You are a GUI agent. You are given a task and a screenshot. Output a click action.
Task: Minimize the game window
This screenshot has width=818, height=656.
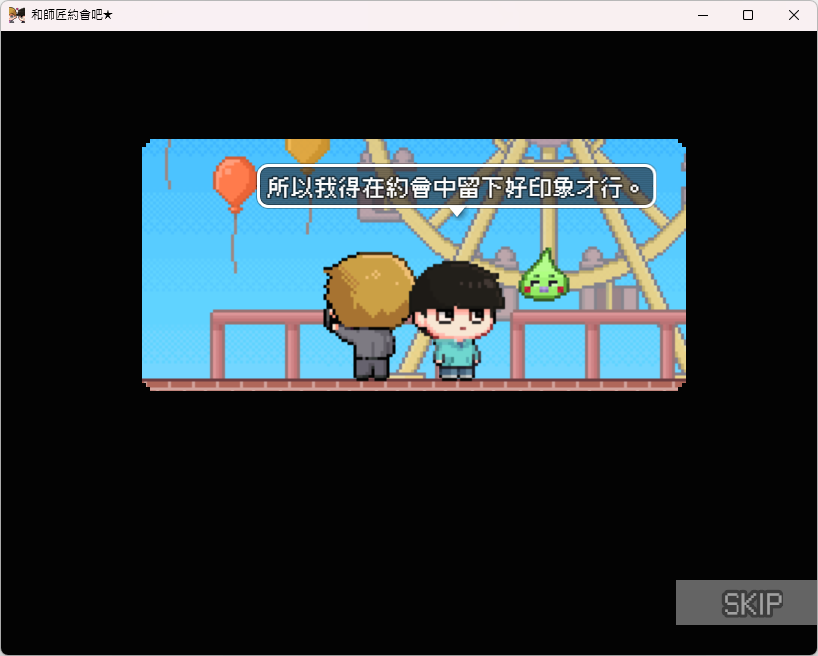coord(703,15)
